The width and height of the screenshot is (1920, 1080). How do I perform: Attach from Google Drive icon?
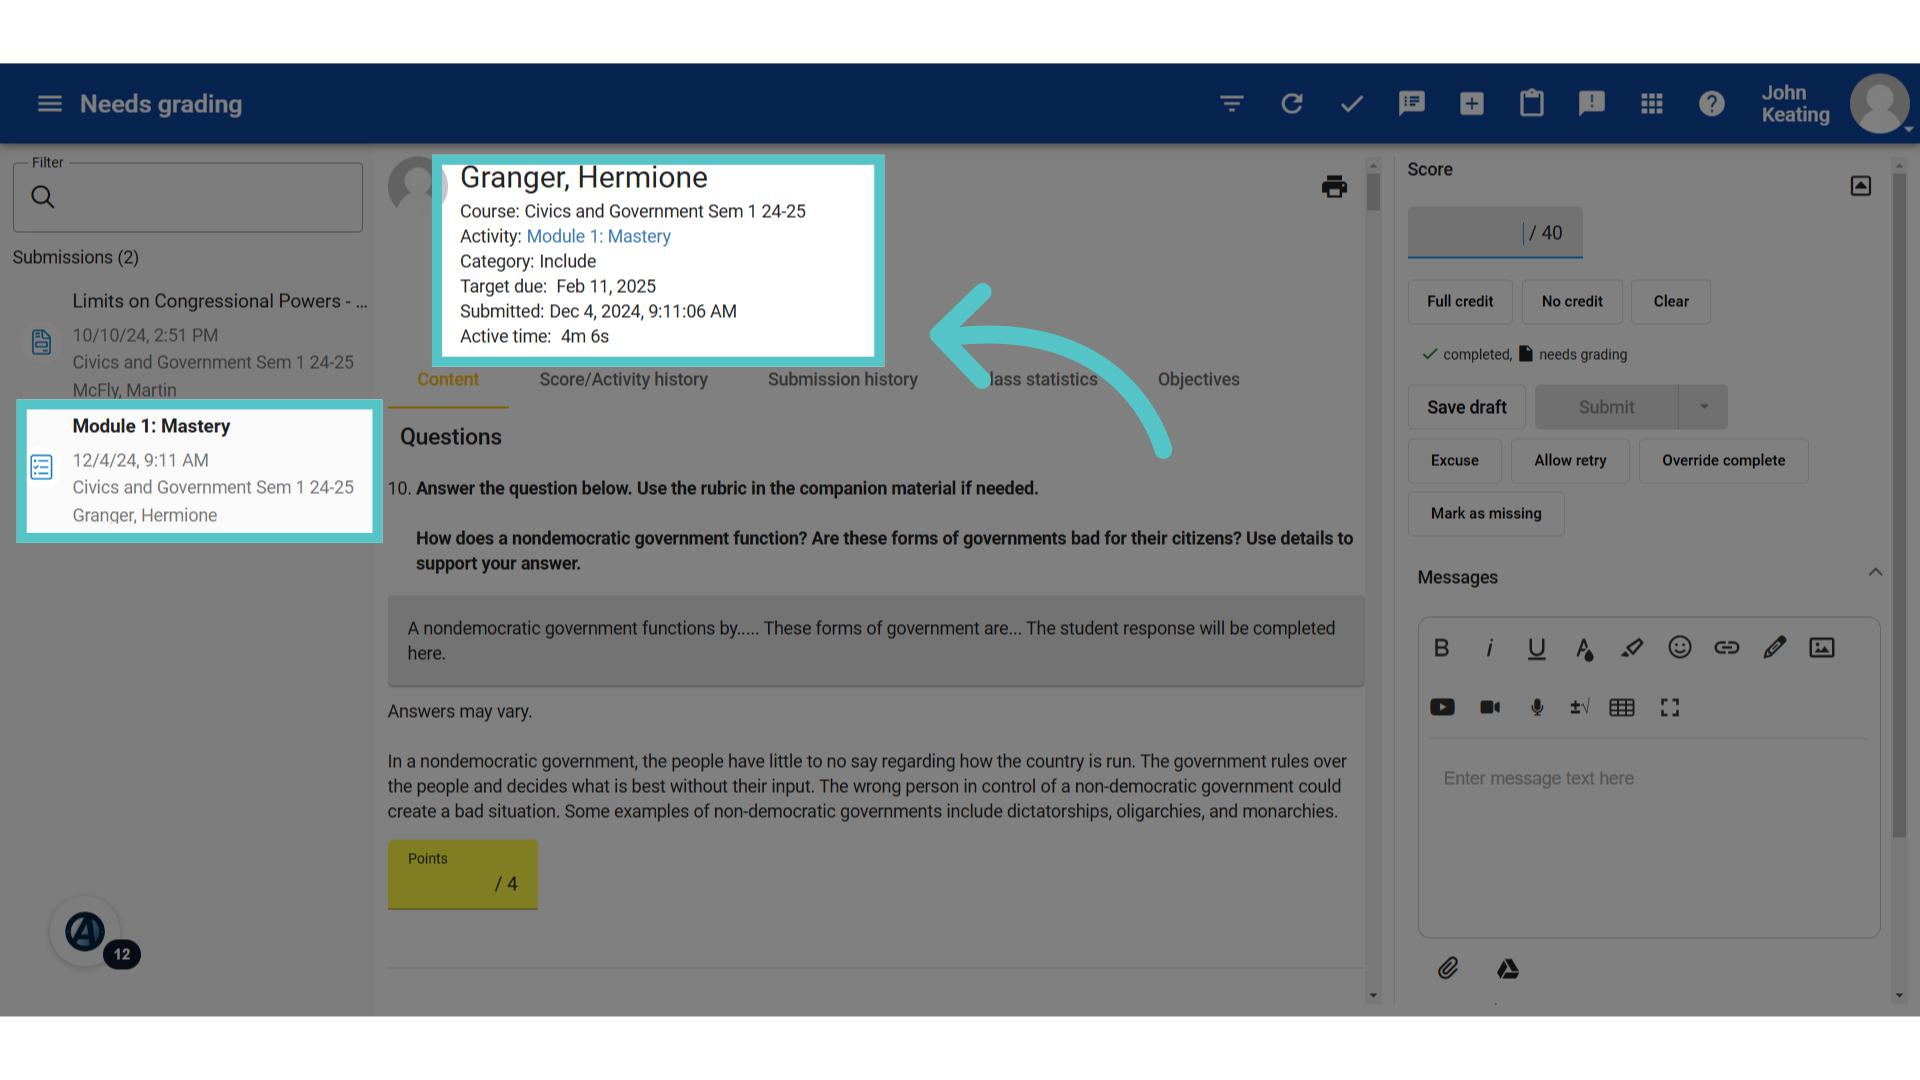pyautogui.click(x=1508, y=968)
